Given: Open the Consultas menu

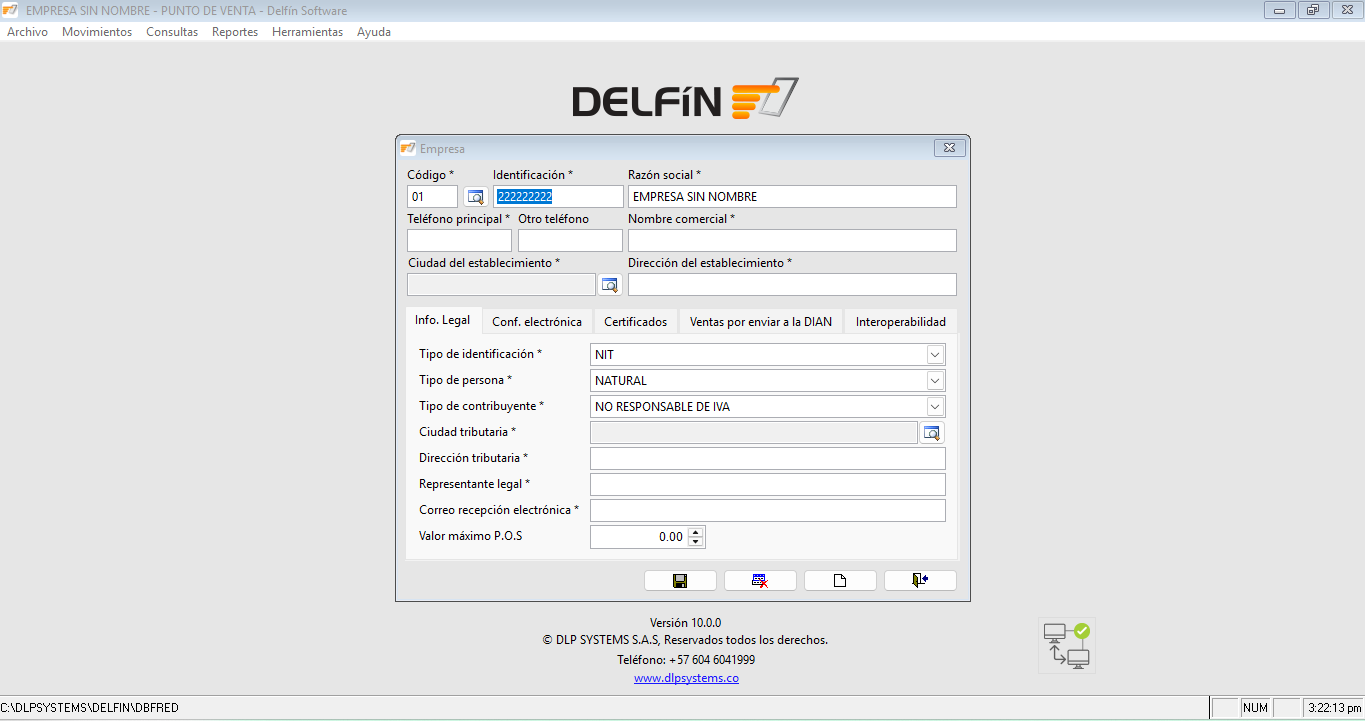Looking at the screenshot, I should coord(172,32).
